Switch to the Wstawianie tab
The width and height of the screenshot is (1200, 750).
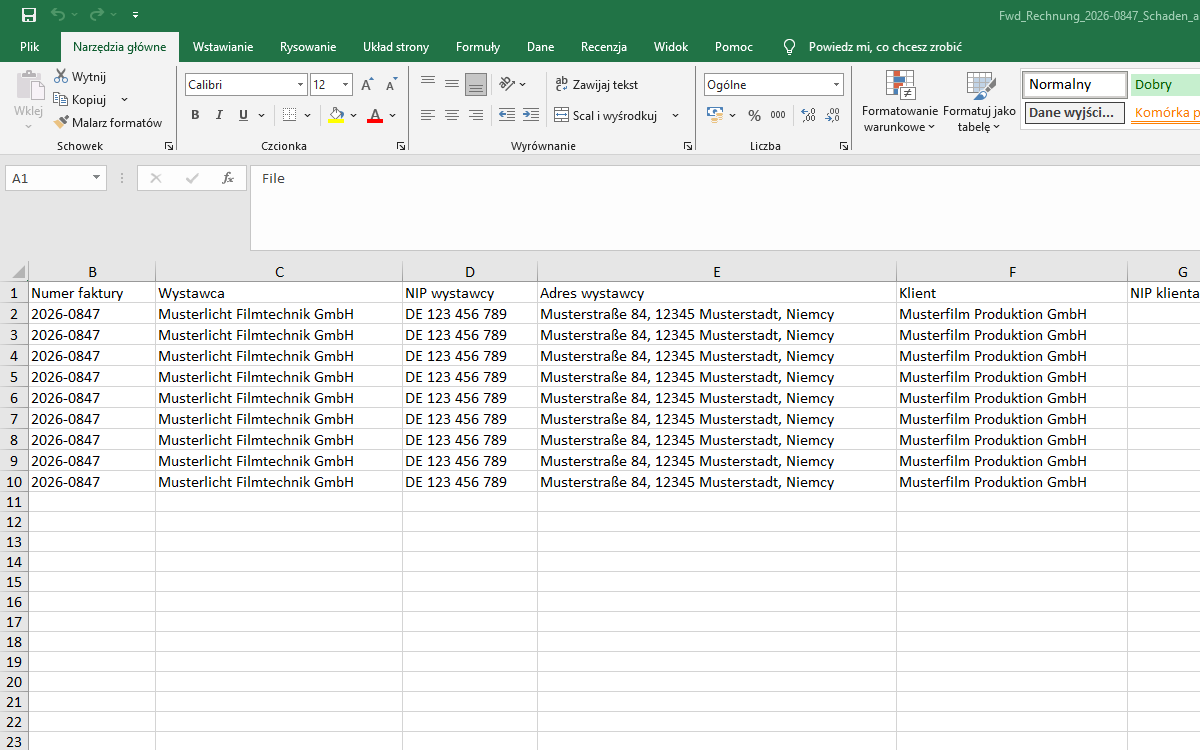[223, 47]
